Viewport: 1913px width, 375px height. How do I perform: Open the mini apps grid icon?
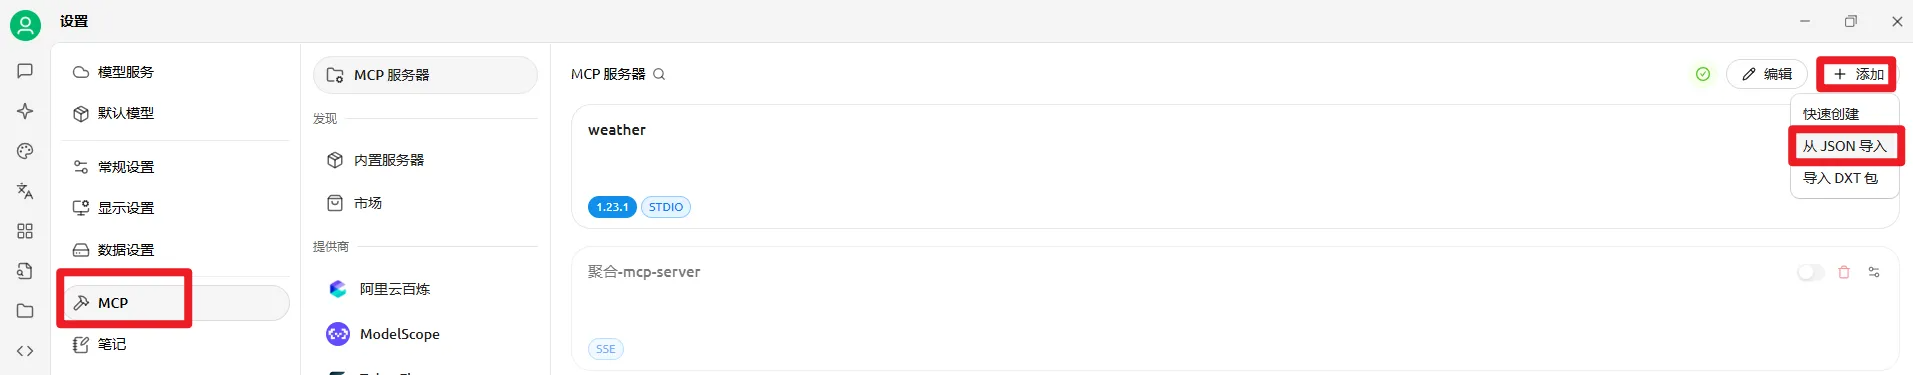pos(25,231)
